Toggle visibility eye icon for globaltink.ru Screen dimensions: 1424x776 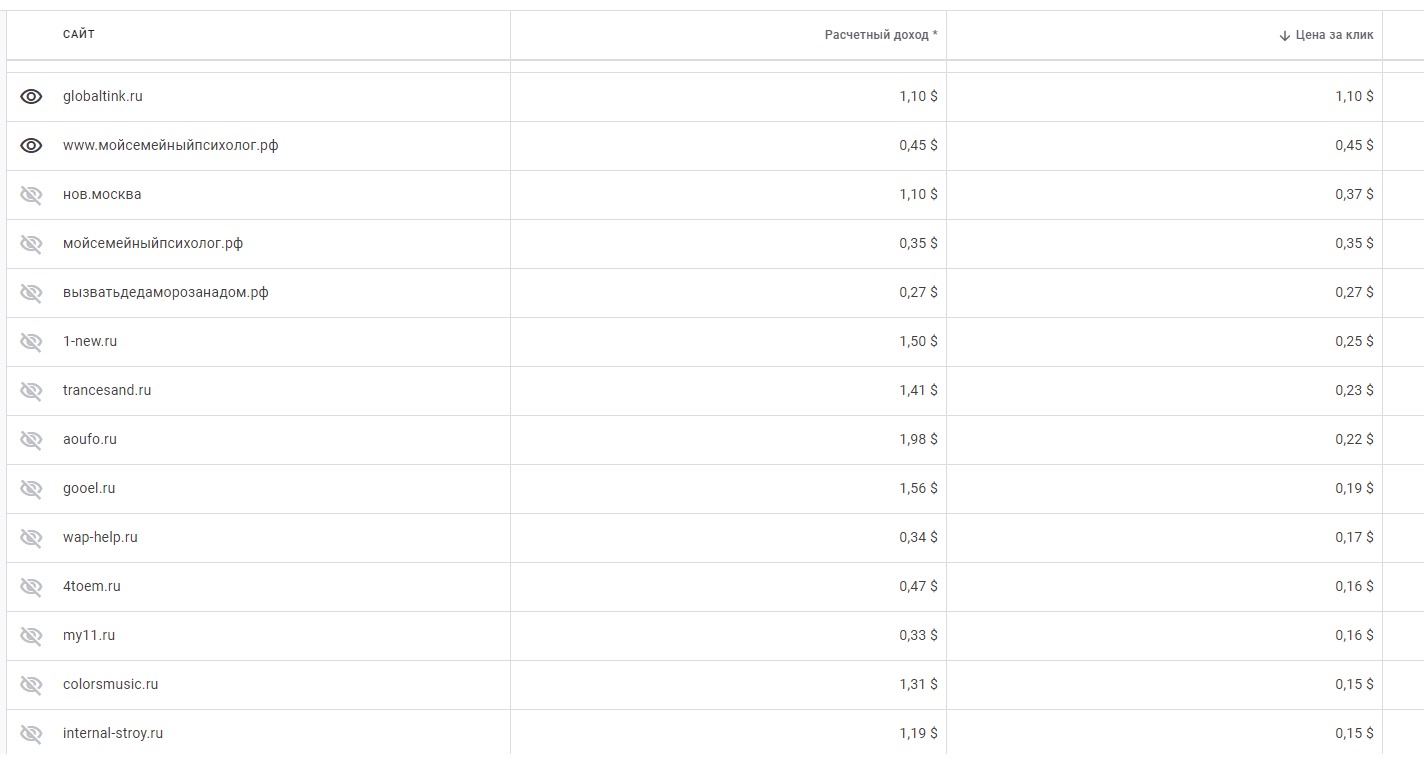point(31,97)
